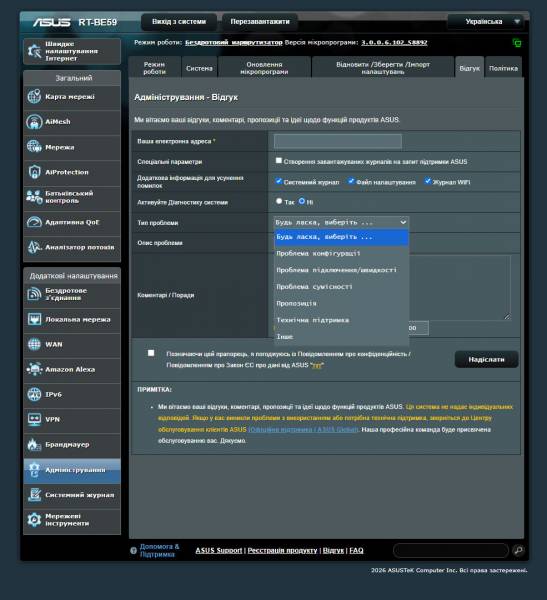
Task: Uncheck the Файл налаштування checkbox
Action: coord(351,181)
